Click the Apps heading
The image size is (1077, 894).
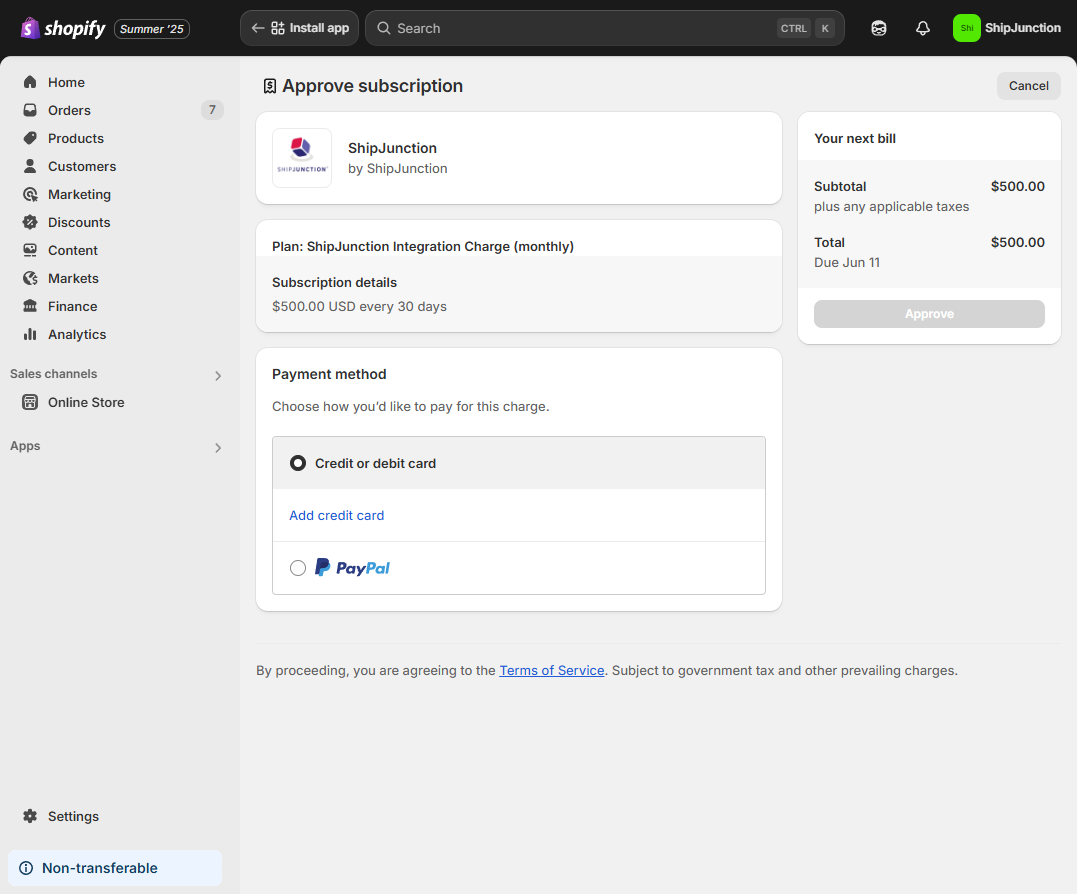coord(25,446)
